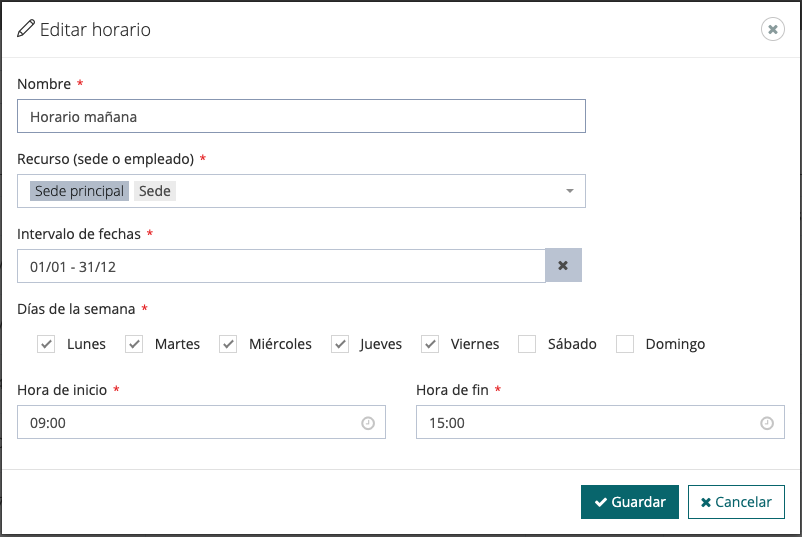Viewport: 802px width, 537px height.
Task: Disable the Jueves checkbox
Action: click(341, 344)
